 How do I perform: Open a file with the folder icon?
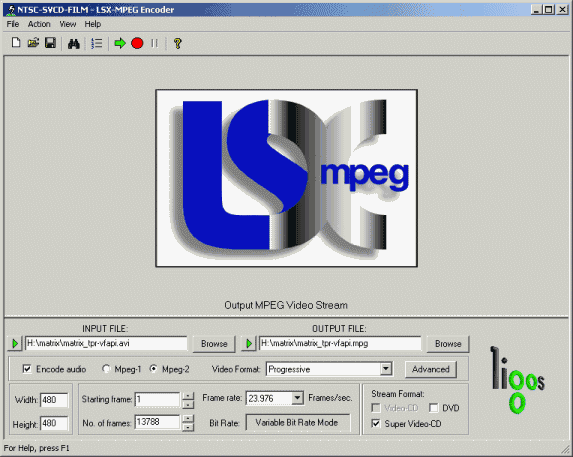pyautogui.click(x=33, y=43)
